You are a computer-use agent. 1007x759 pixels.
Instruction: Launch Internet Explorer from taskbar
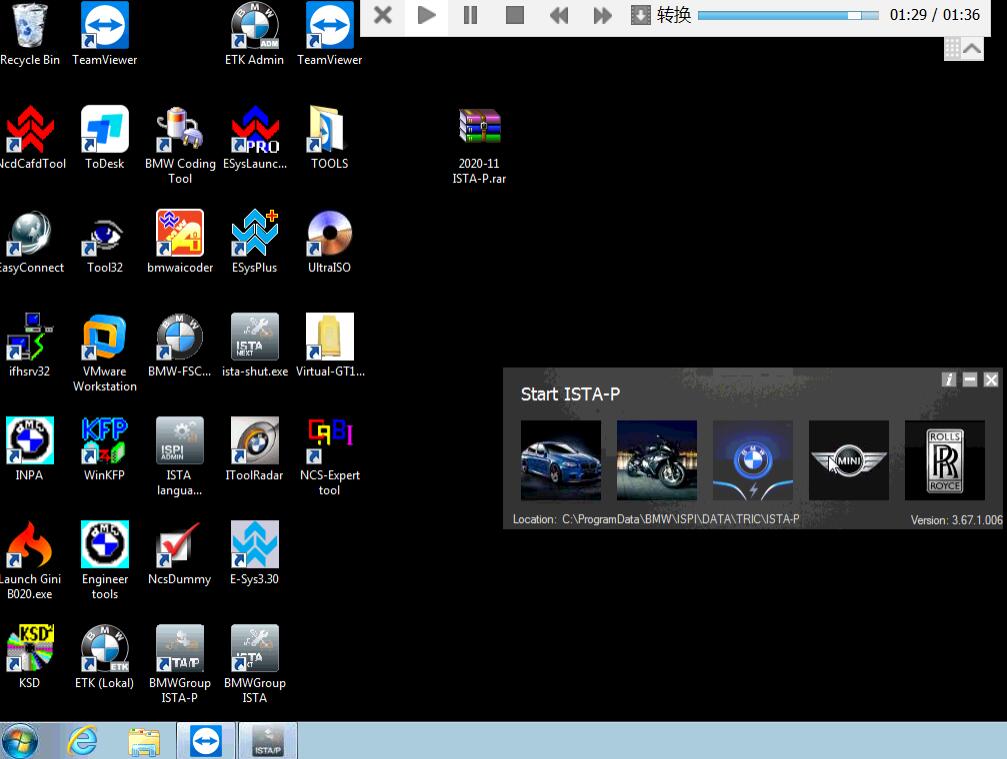[82, 741]
